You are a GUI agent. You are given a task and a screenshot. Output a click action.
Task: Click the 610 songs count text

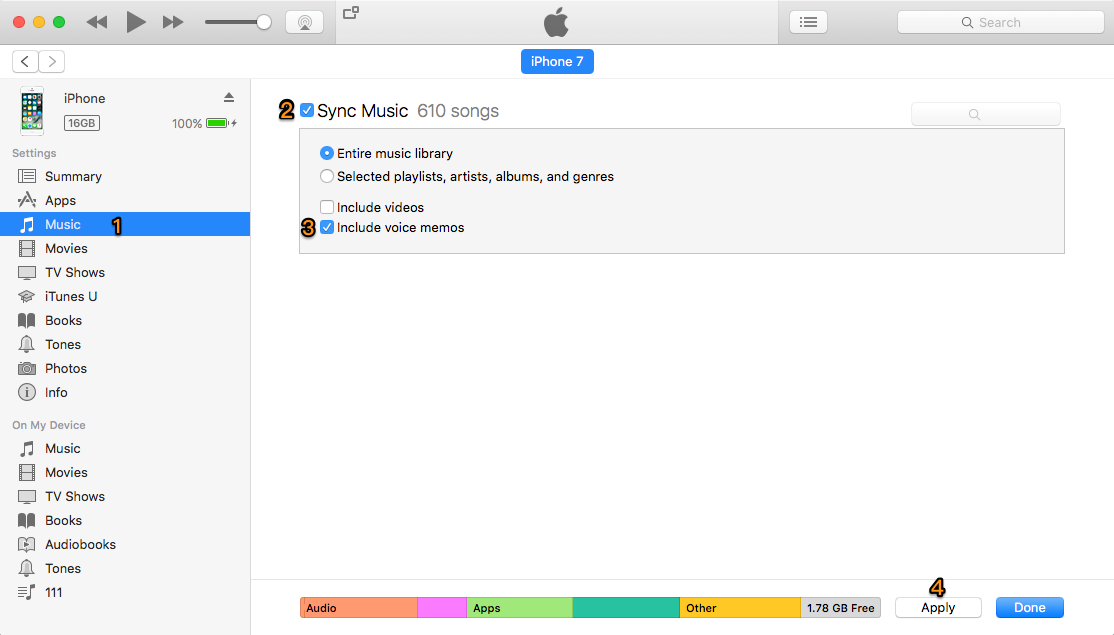point(458,111)
